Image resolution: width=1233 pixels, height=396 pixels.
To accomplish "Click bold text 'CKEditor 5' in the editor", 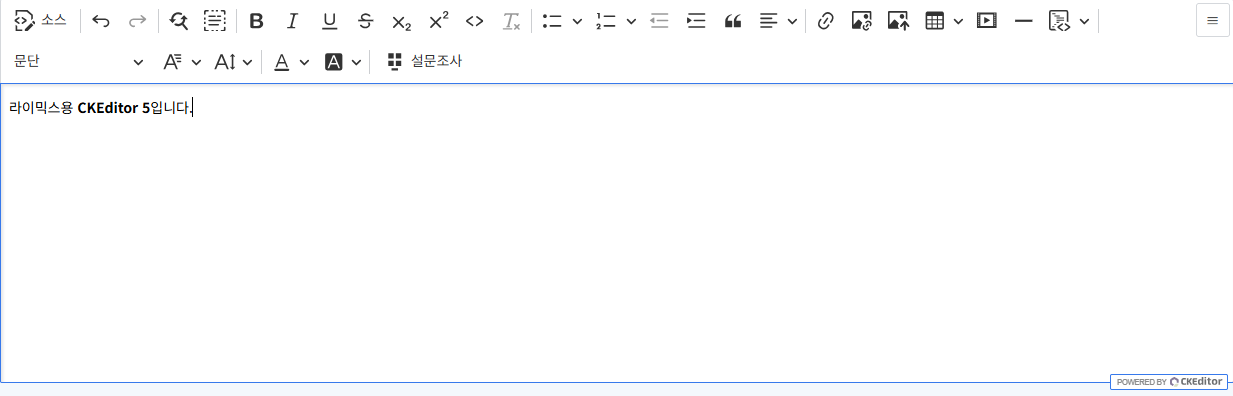I will pyautogui.click(x=113, y=108).
